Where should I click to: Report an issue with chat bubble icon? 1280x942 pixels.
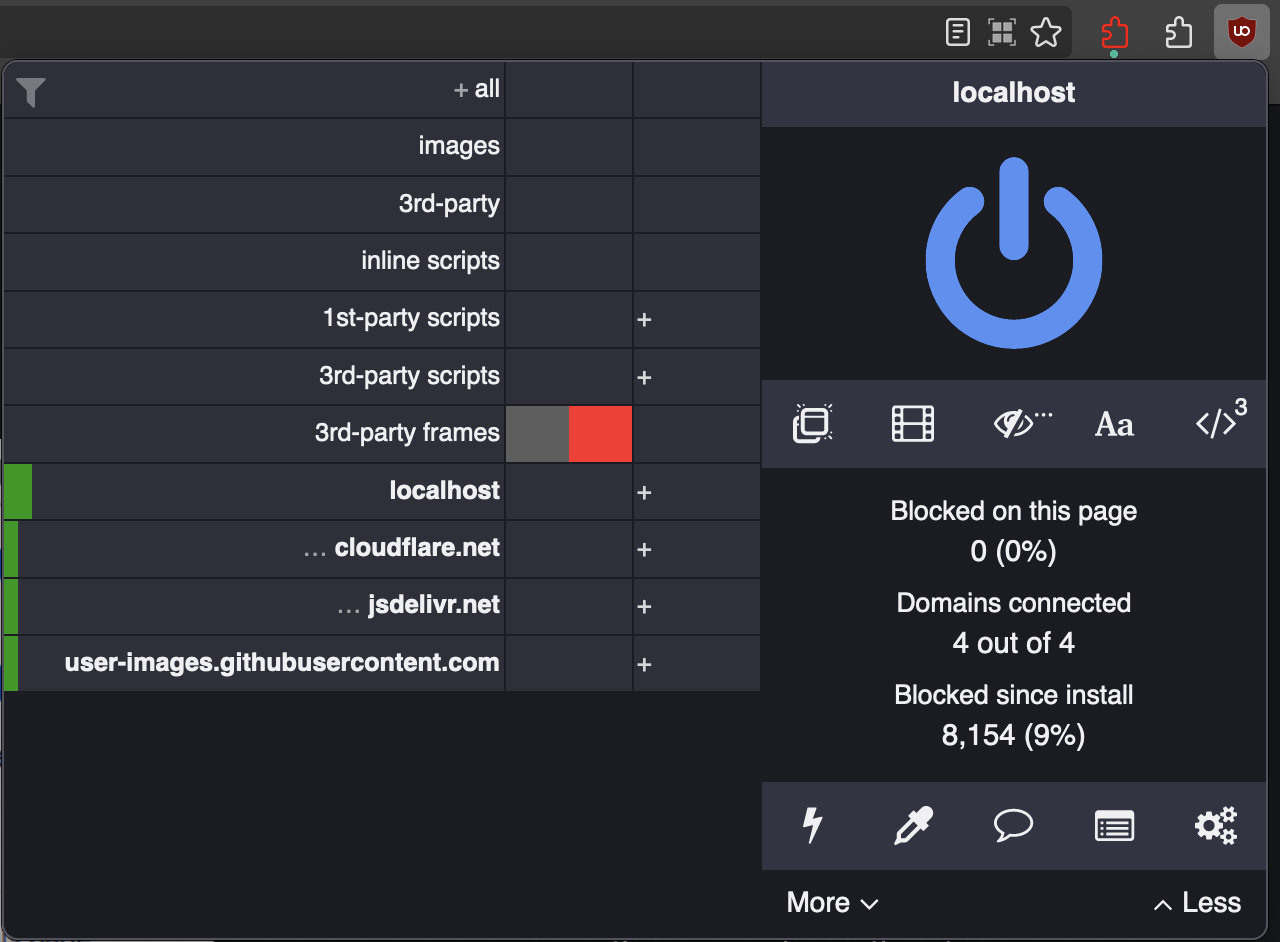click(x=1013, y=826)
